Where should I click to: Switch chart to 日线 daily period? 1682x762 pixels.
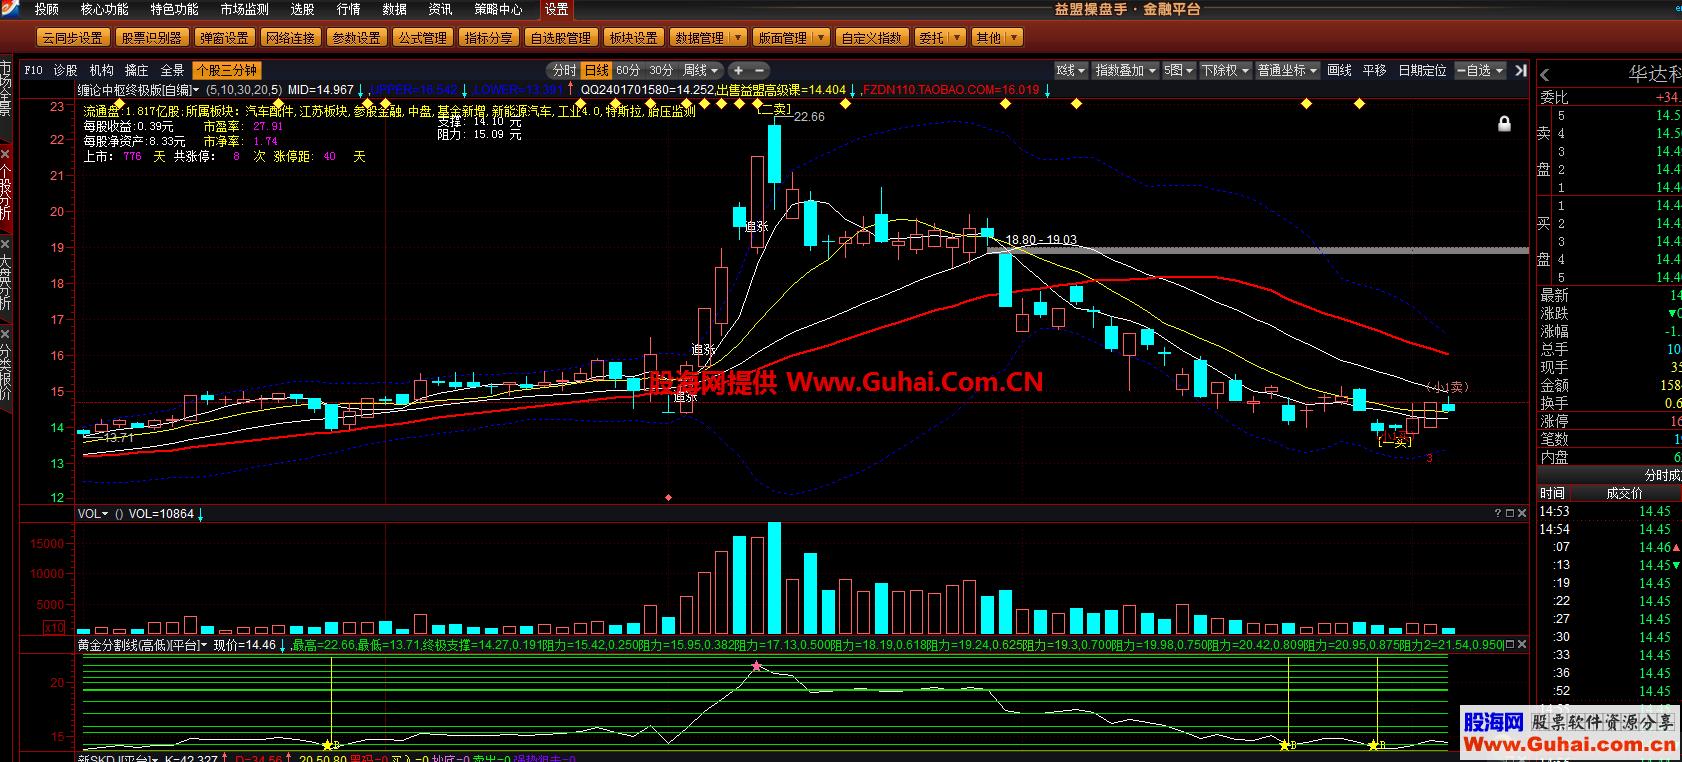click(596, 70)
